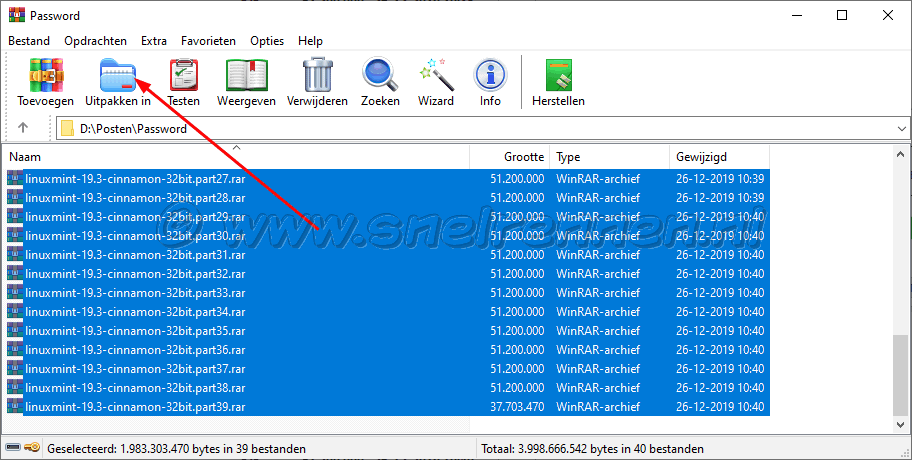
Task: Click the Verwijderen trash can icon
Action: pyautogui.click(x=318, y=75)
